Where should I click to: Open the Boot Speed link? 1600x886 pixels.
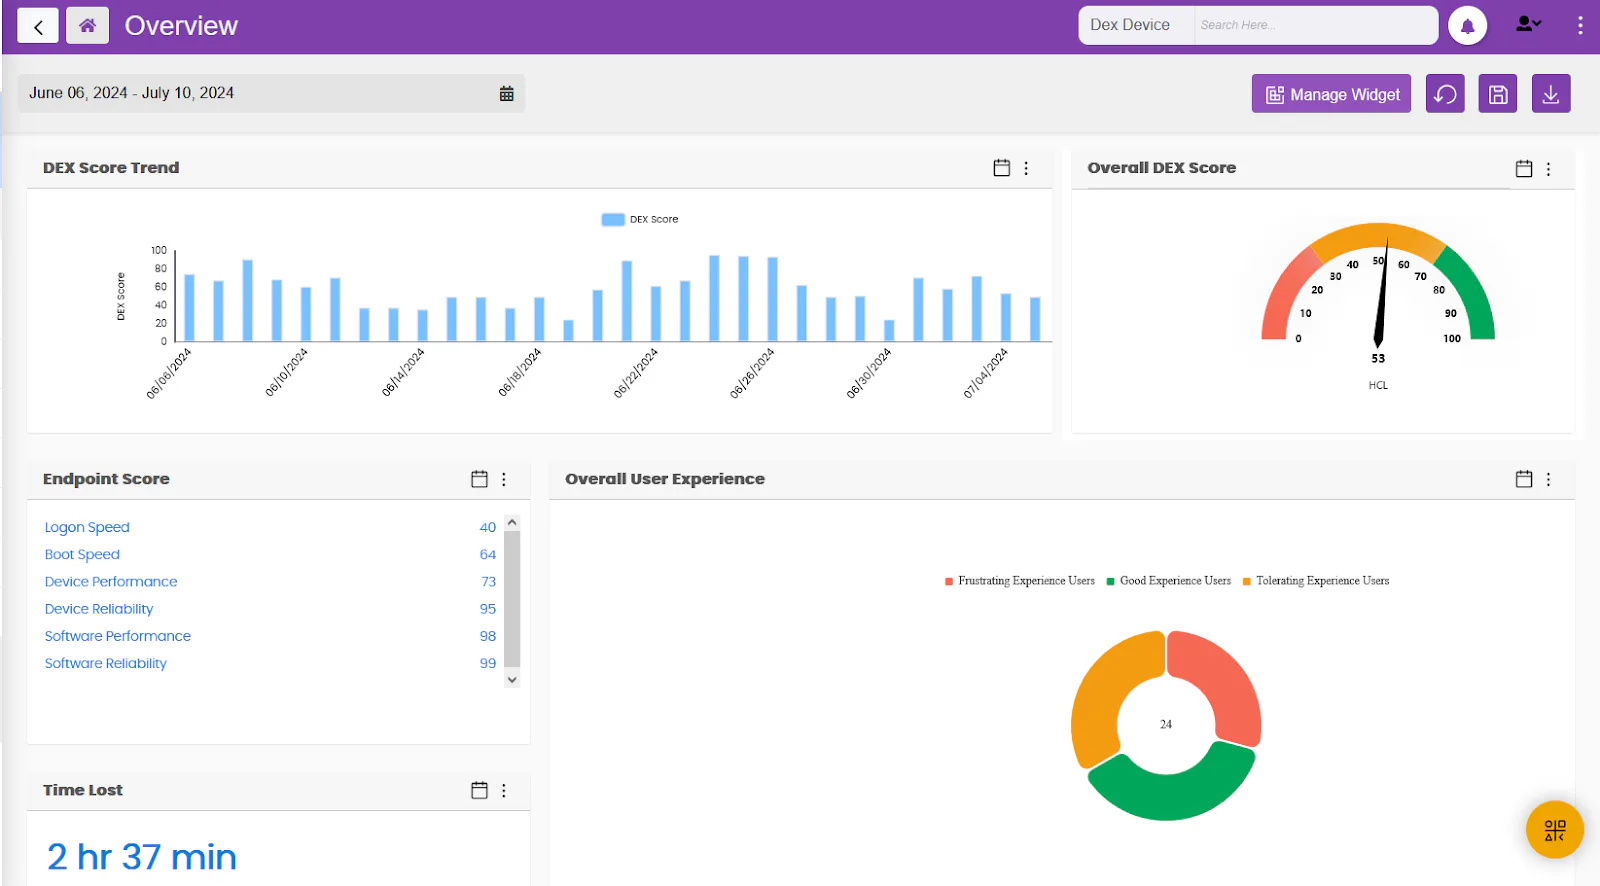(82, 554)
